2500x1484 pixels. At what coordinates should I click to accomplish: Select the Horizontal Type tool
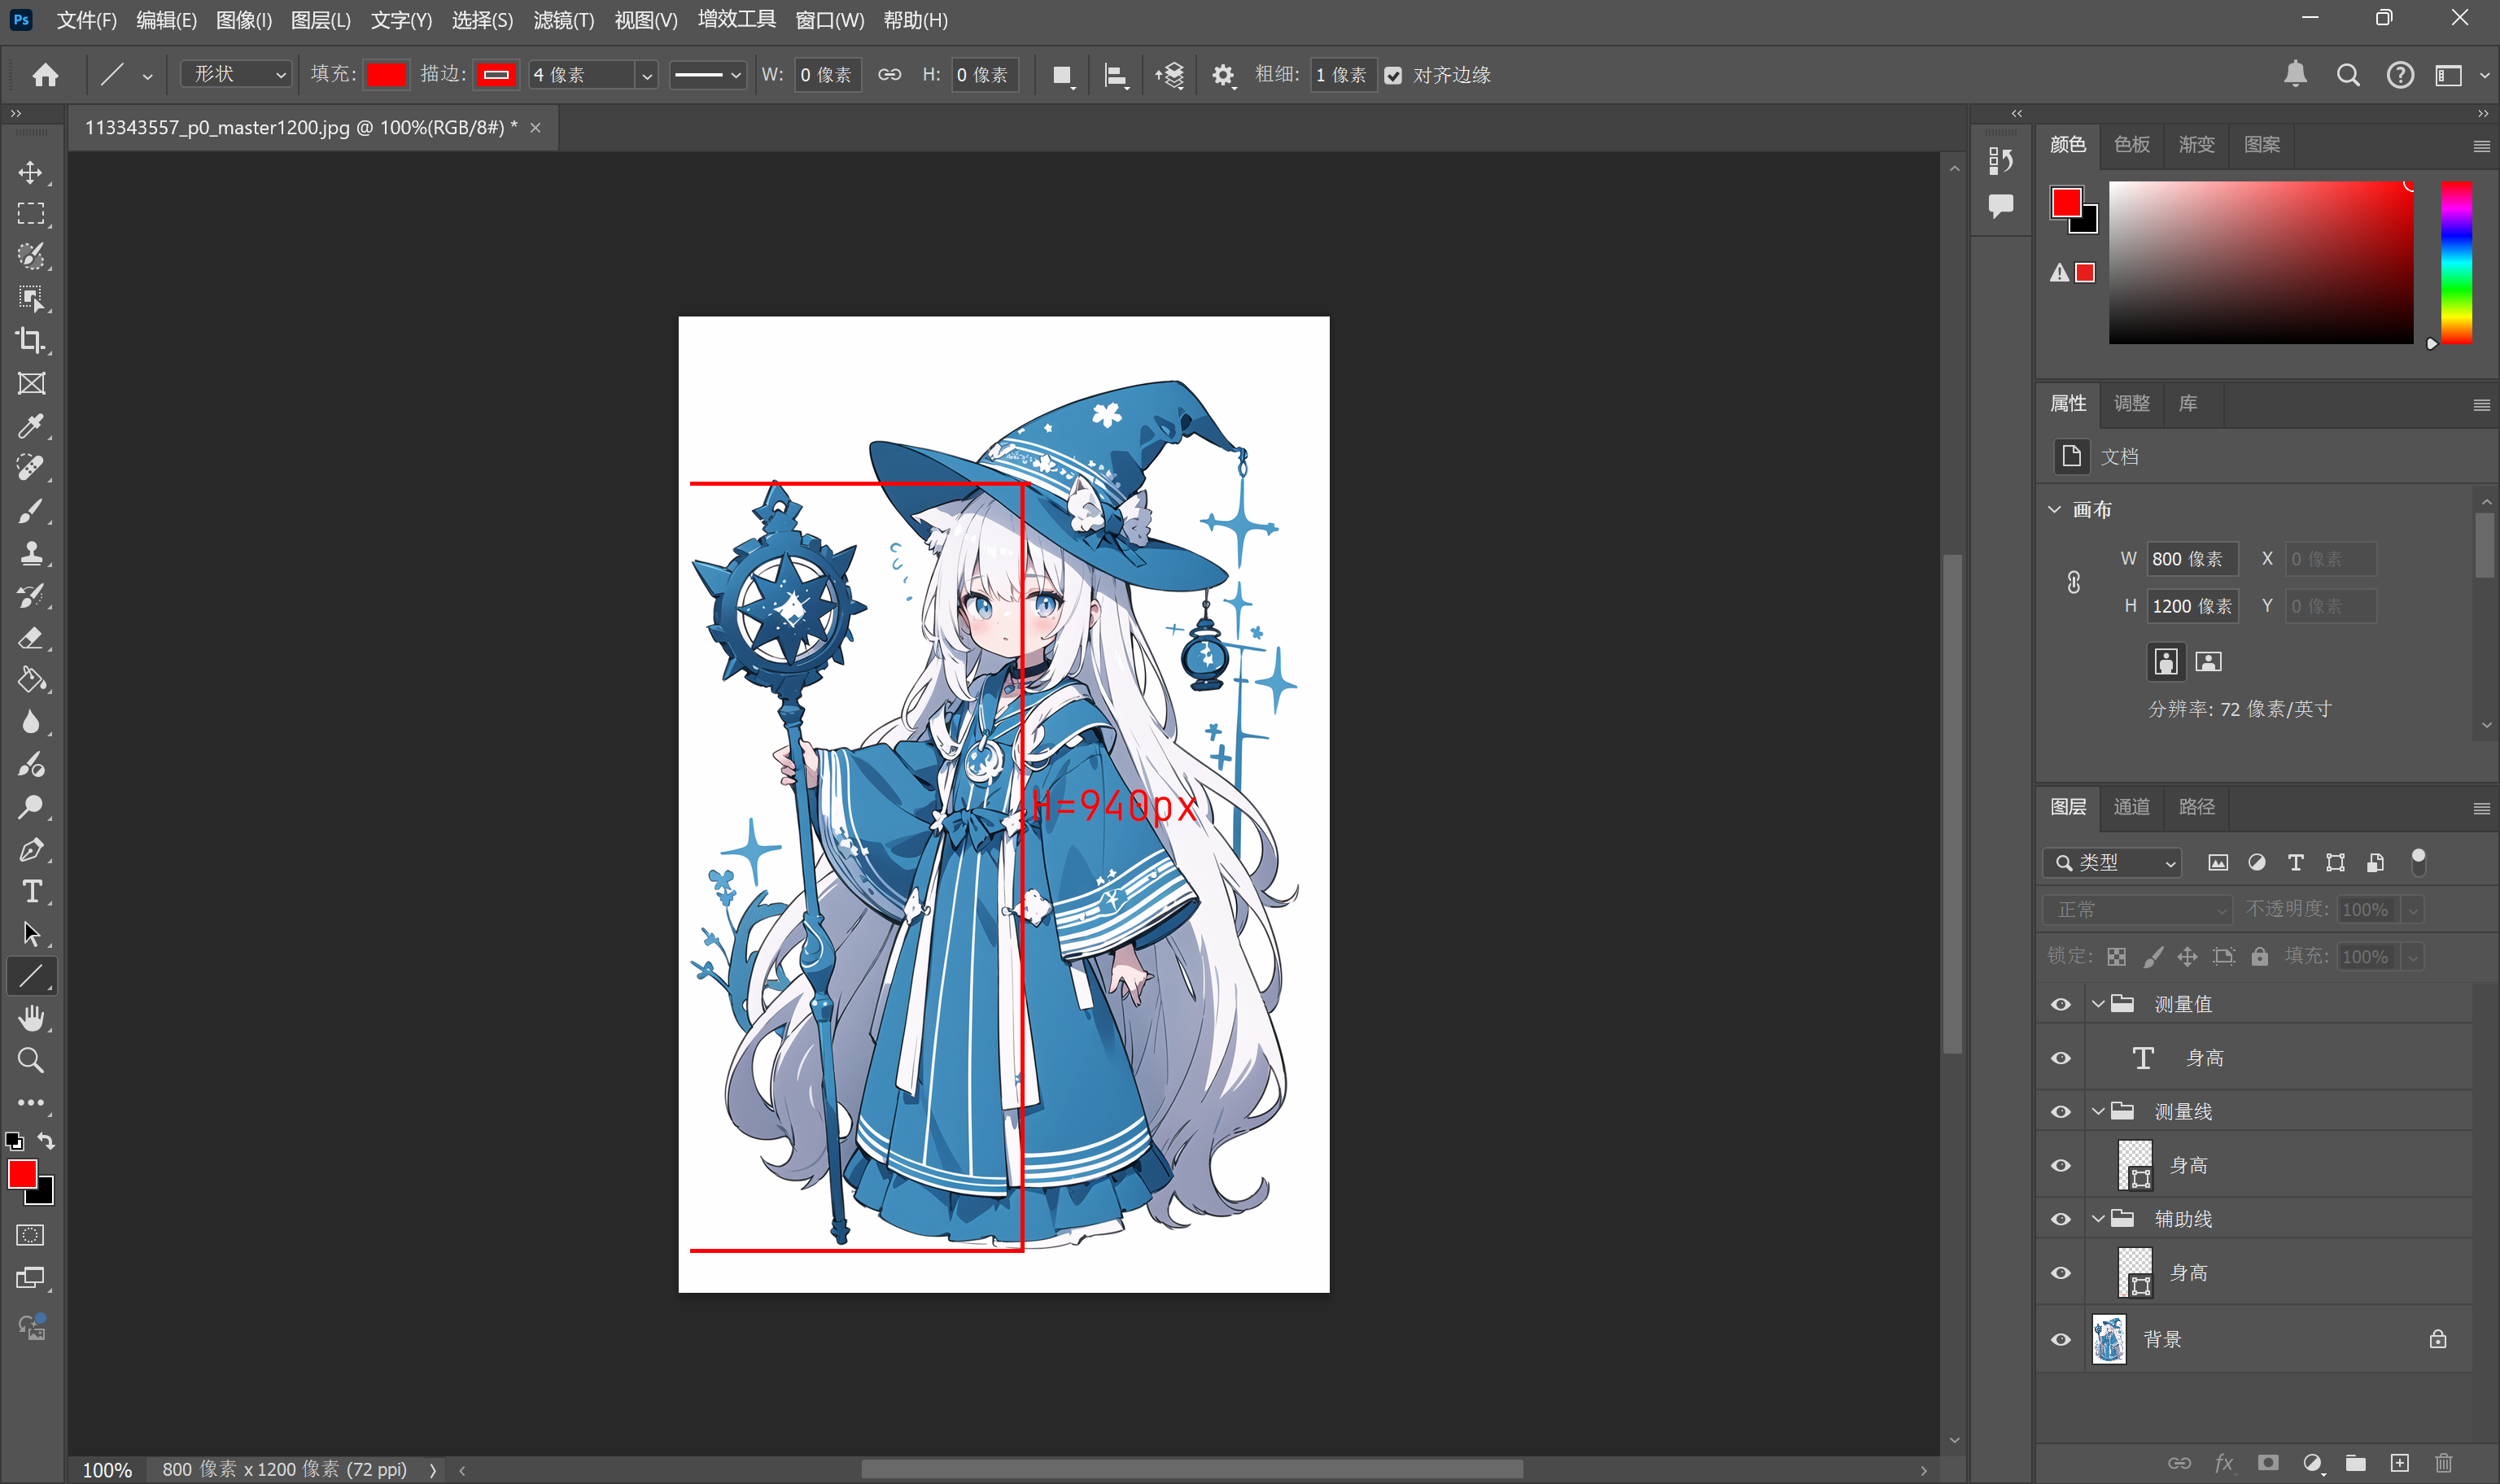pyautogui.click(x=31, y=891)
